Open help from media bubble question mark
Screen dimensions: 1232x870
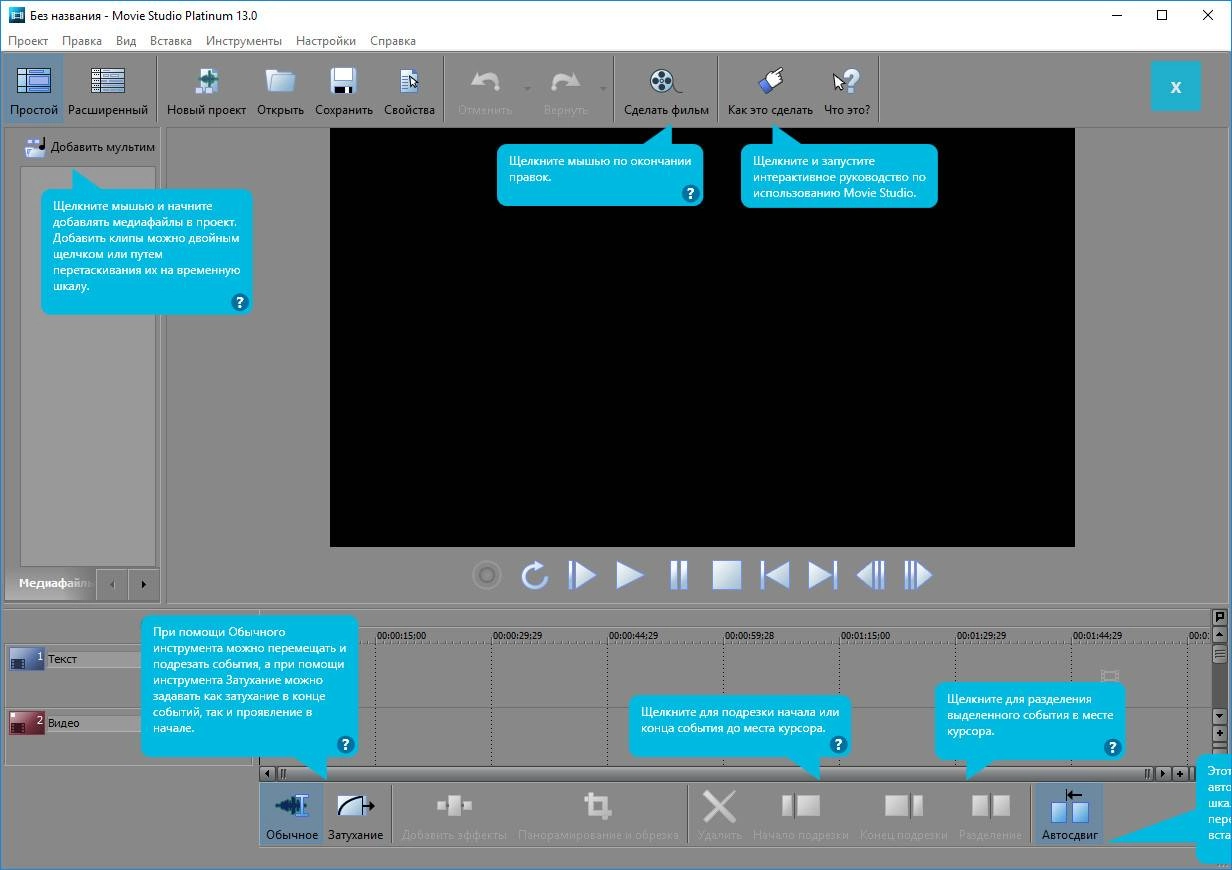pyautogui.click(x=239, y=302)
